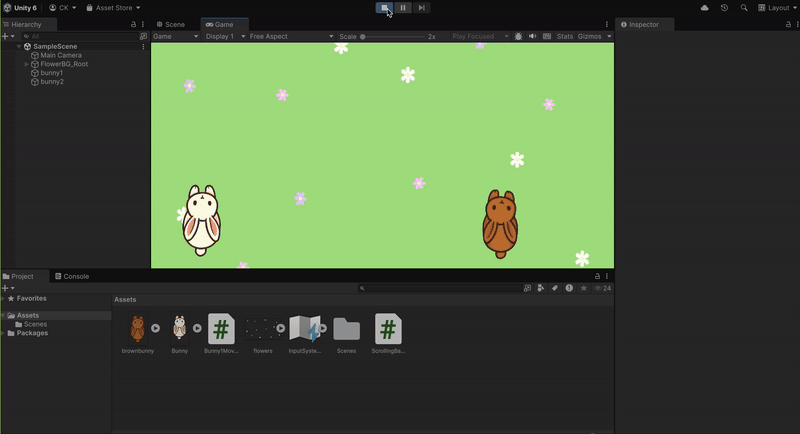
Task: Open the Game view mode dropdown
Action: [176, 36]
